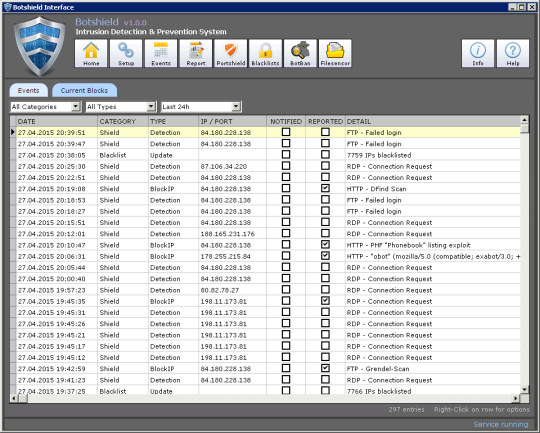Viewport: 540px width, 433px height.
Task: Expand the All Types dropdown
Action: 151,107
